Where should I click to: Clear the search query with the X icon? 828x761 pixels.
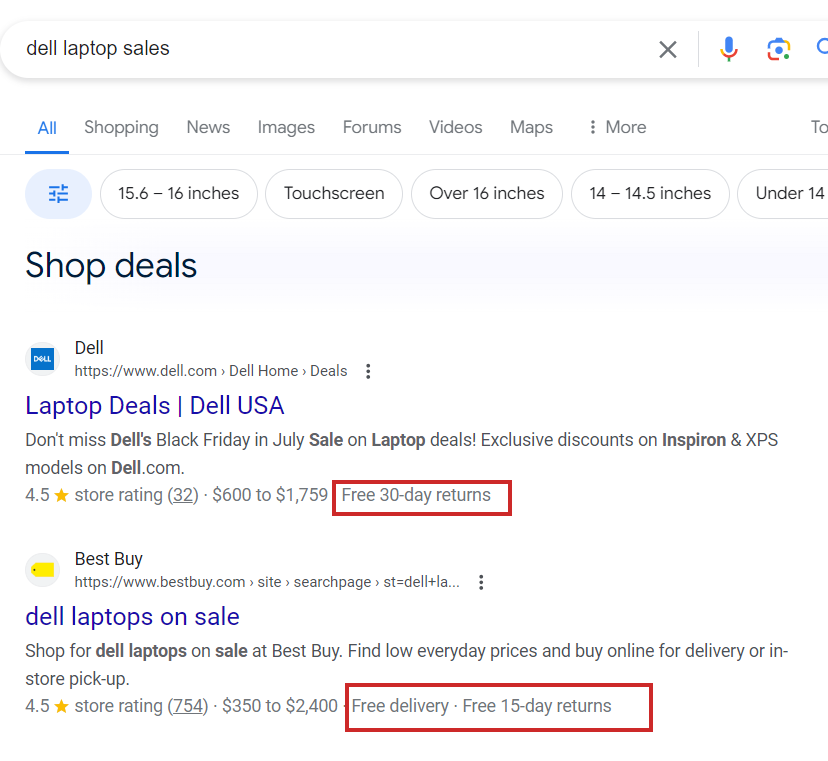(668, 48)
